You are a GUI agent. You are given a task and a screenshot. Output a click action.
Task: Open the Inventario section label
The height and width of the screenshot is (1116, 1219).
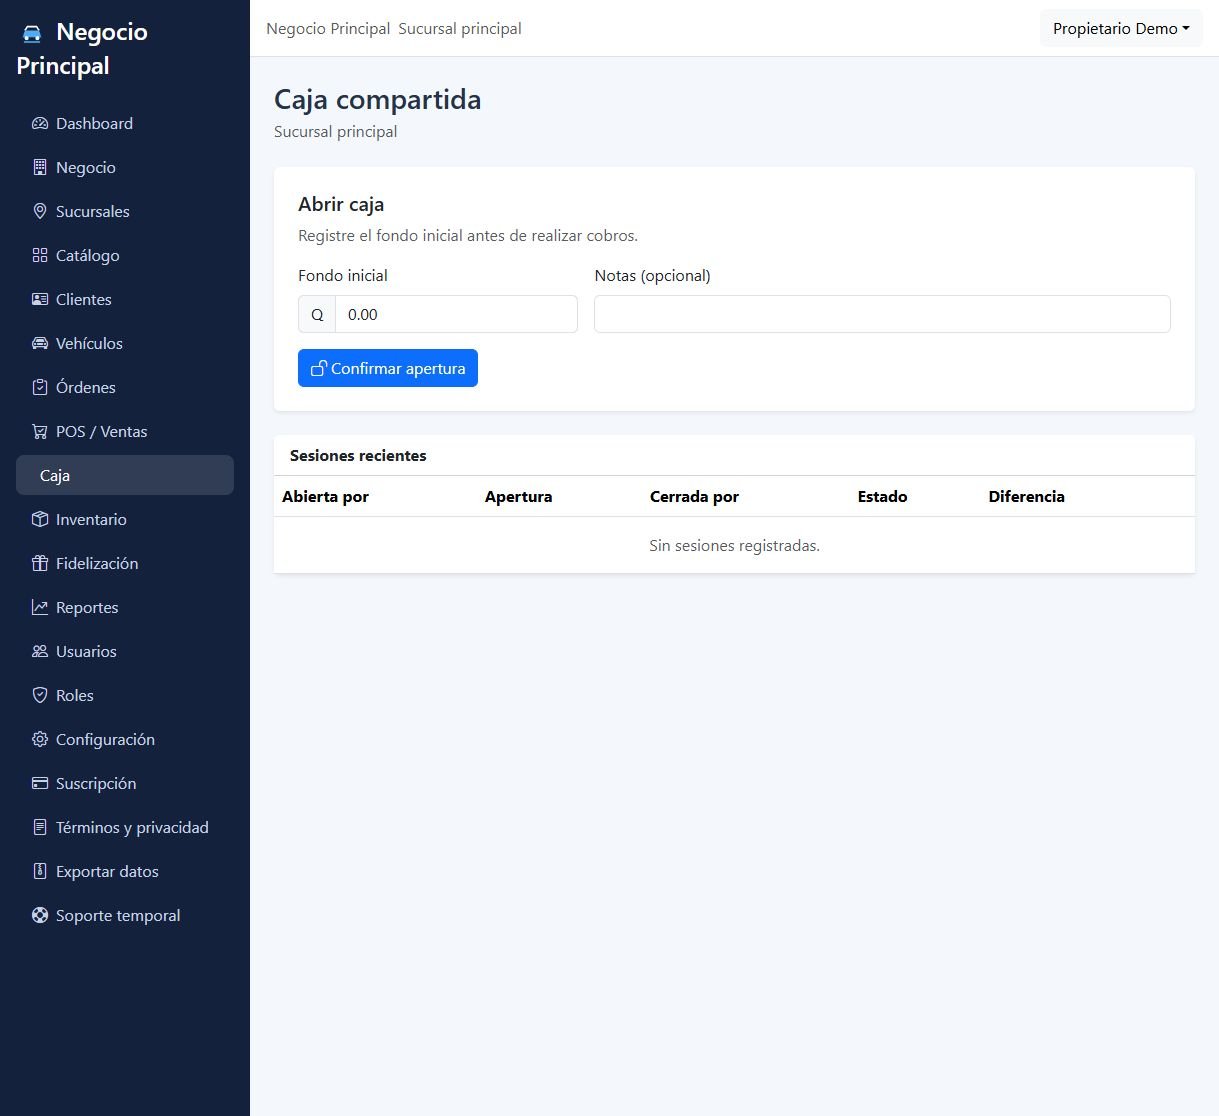tap(91, 520)
